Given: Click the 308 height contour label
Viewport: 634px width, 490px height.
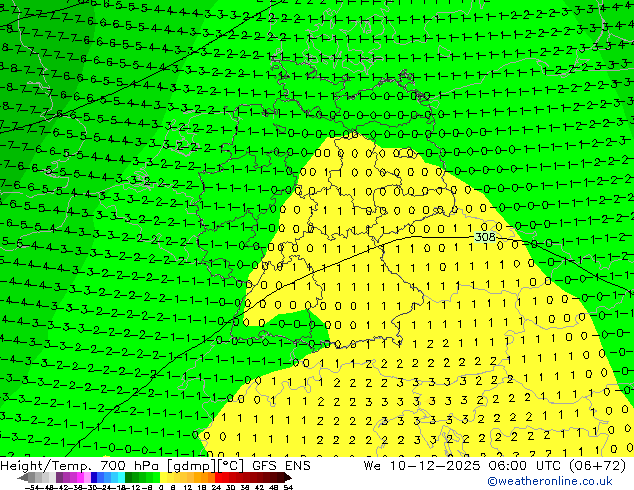Looking at the screenshot, I should [x=485, y=237].
